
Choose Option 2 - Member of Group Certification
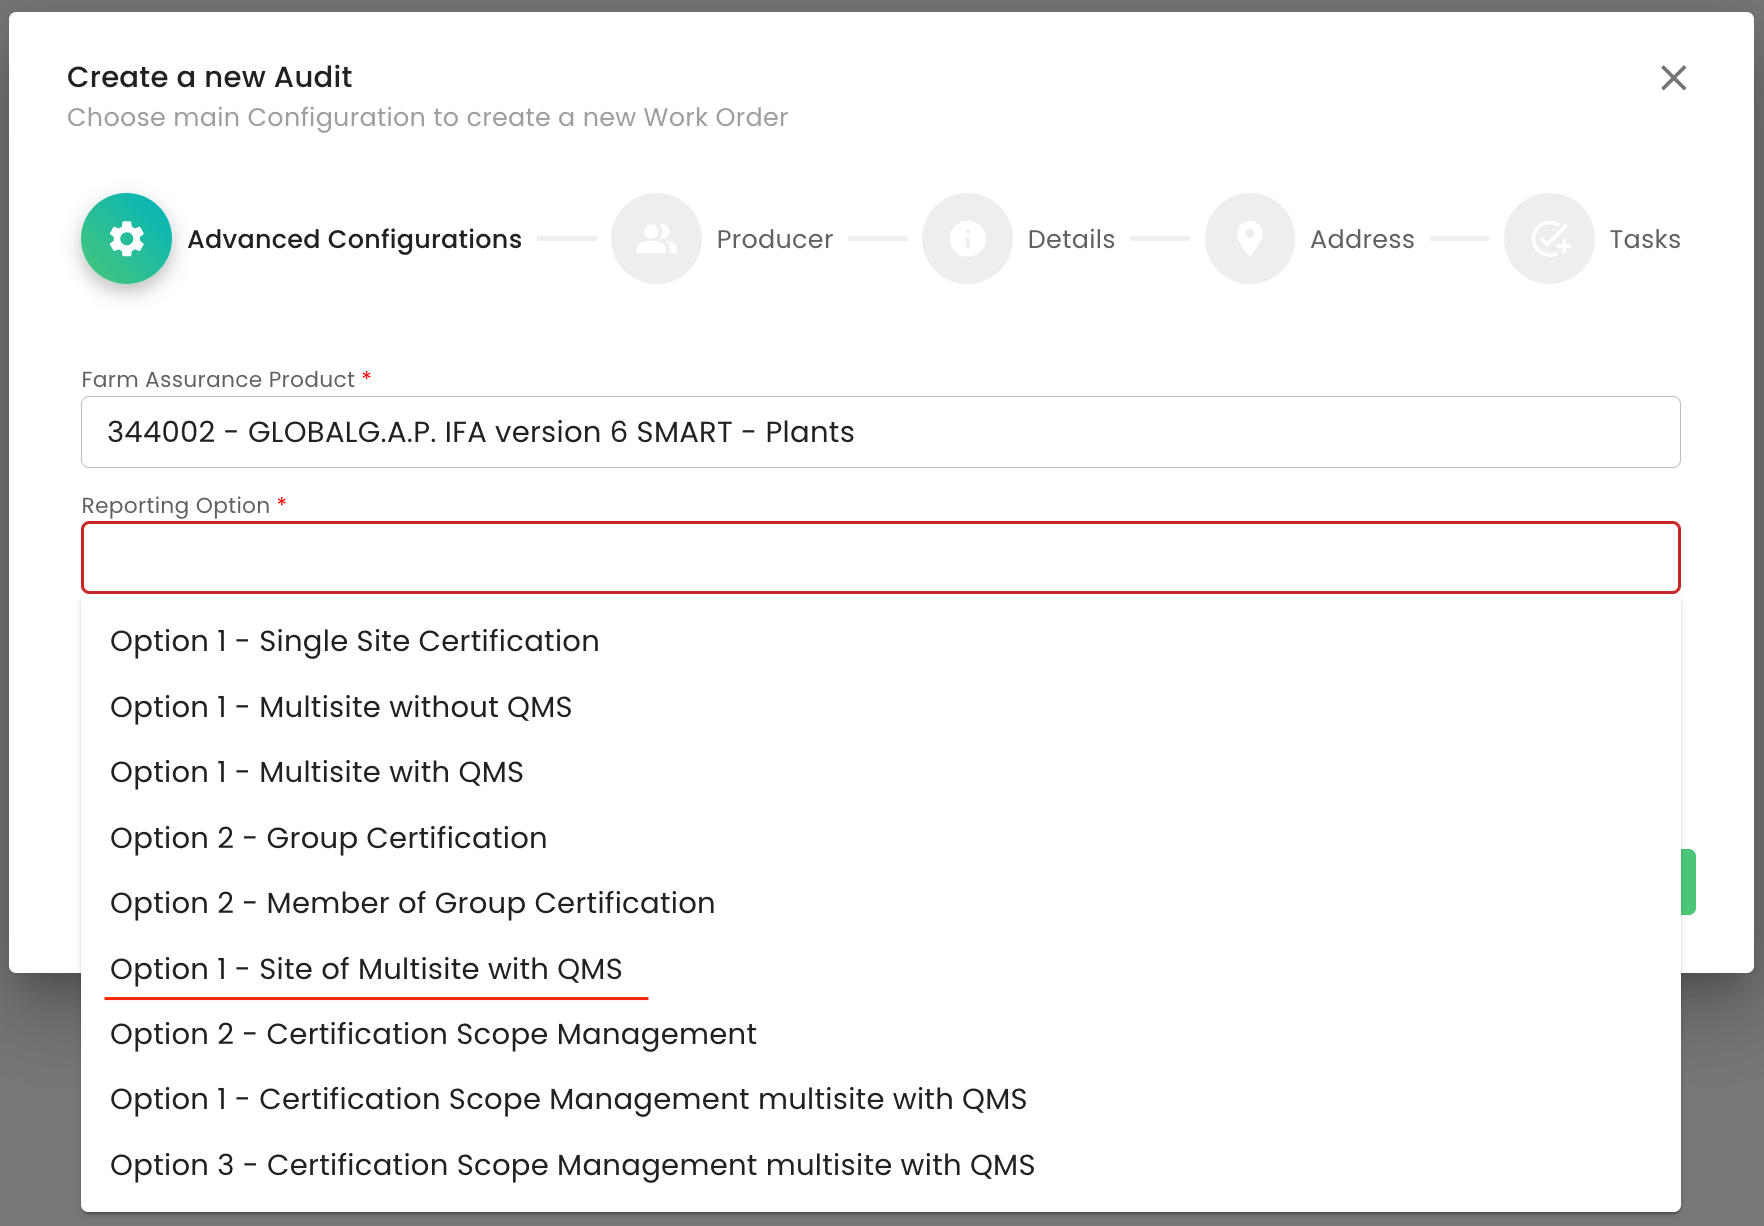[881, 903]
